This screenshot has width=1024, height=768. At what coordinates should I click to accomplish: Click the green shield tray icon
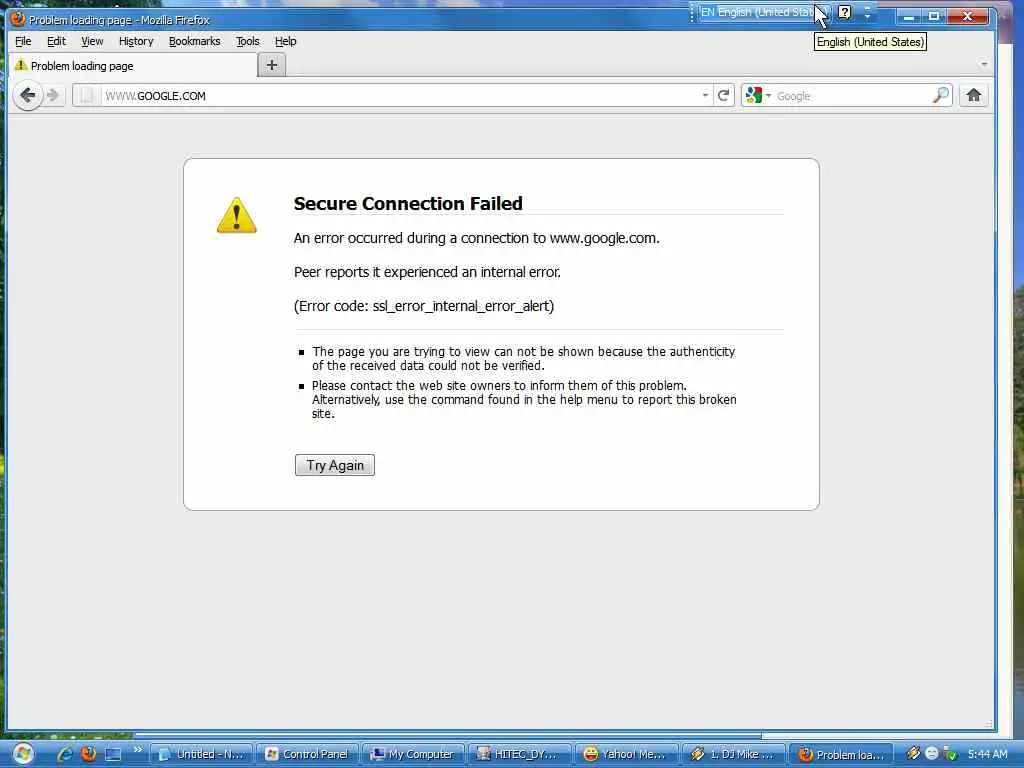coord(950,754)
